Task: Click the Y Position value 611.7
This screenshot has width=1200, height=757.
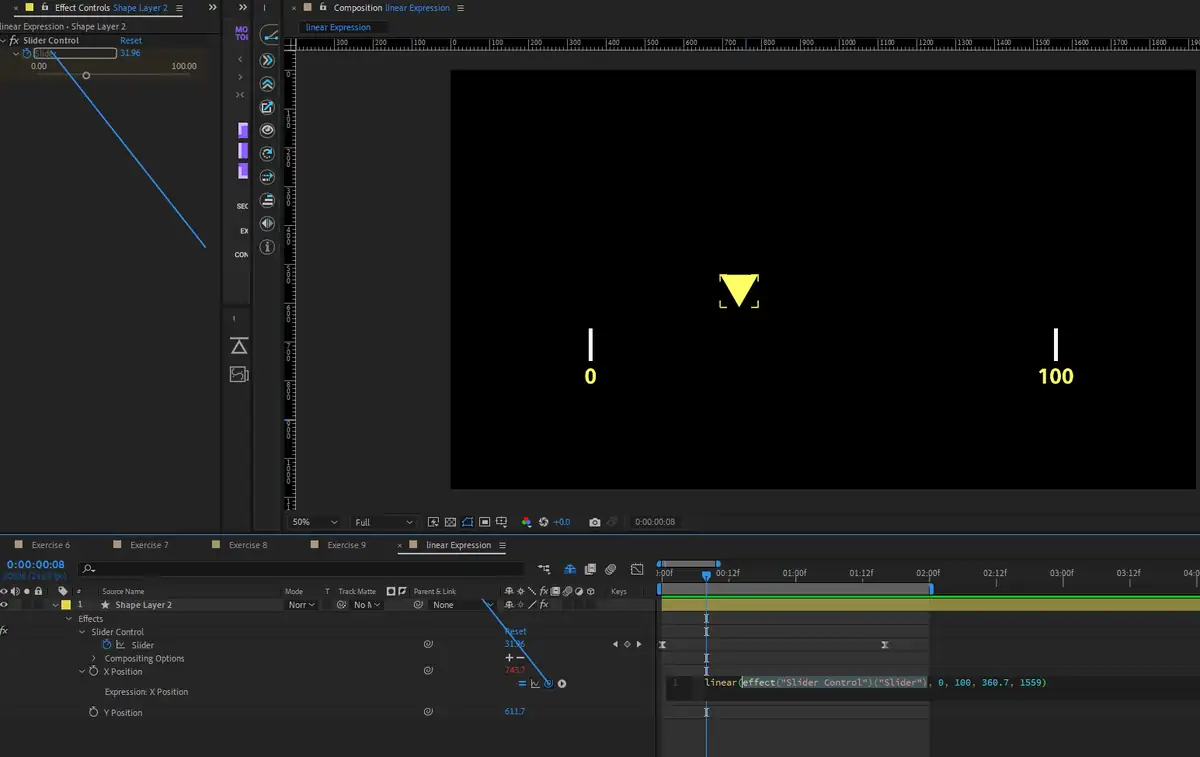Action: pos(515,712)
